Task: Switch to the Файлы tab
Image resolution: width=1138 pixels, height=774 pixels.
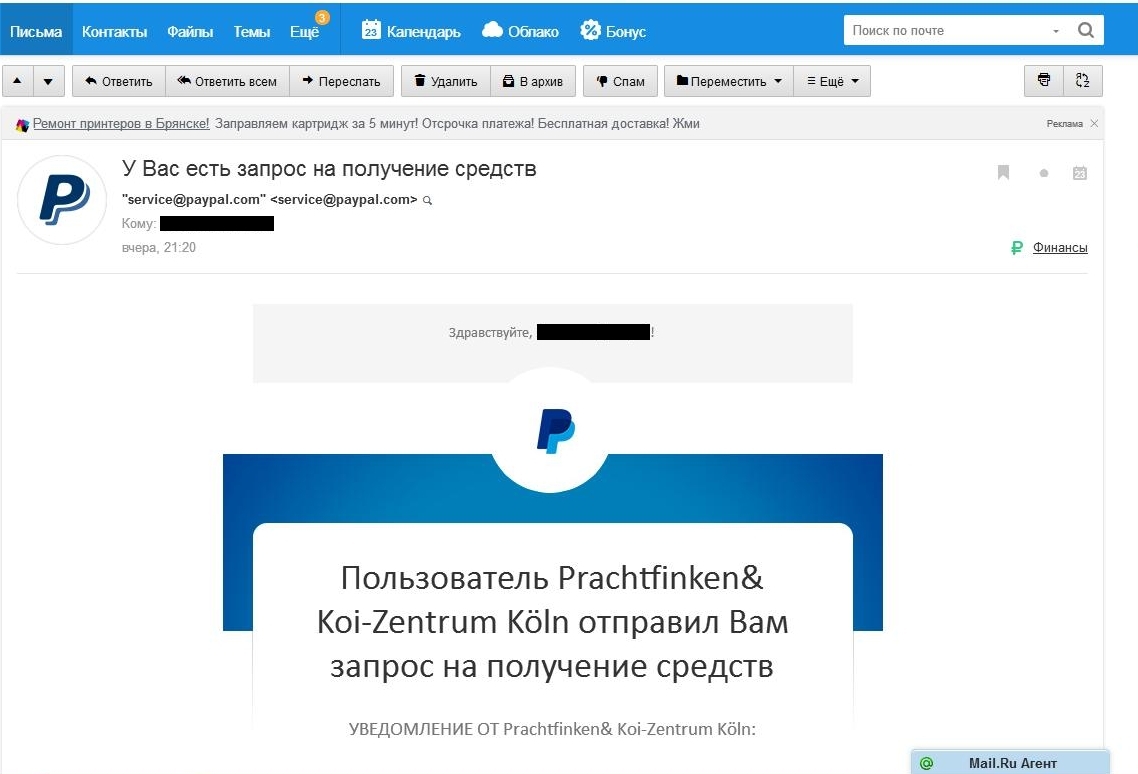Action: [x=190, y=31]
